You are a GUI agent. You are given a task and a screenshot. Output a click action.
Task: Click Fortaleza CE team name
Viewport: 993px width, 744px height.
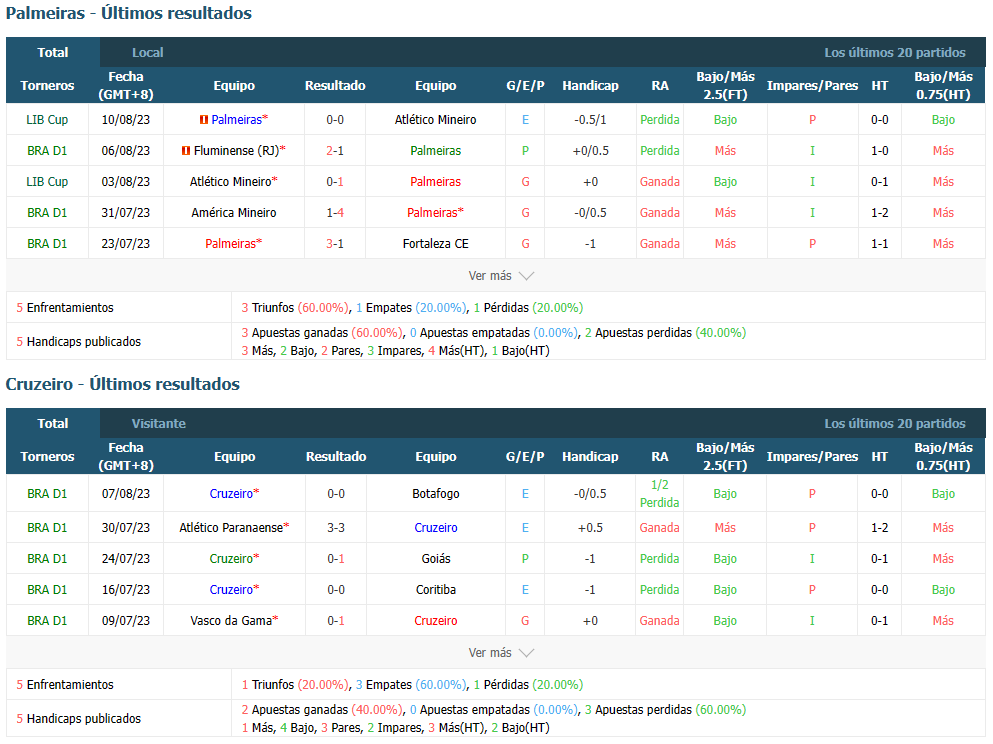point(436,244)
